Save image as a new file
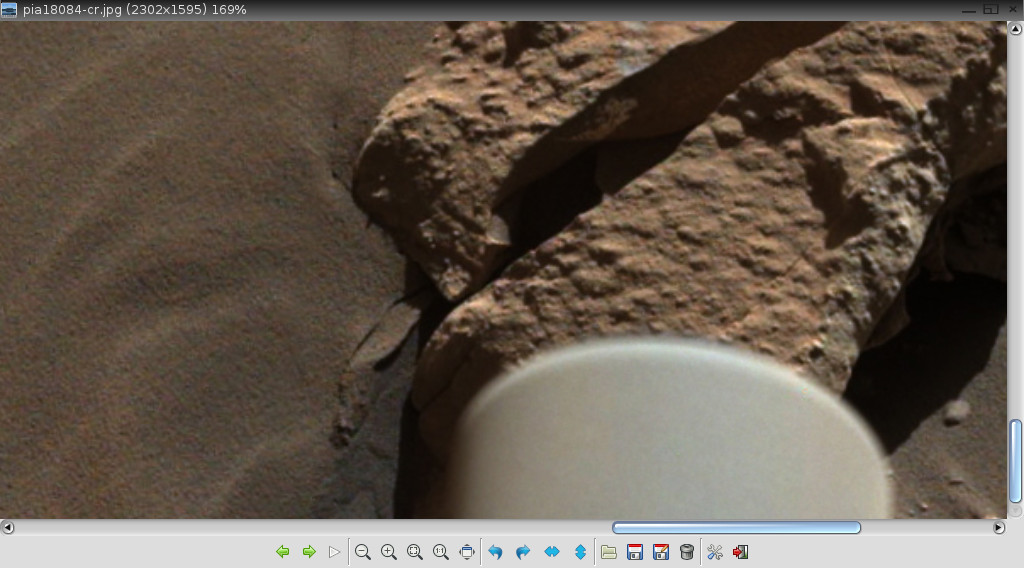 (661, 552)
